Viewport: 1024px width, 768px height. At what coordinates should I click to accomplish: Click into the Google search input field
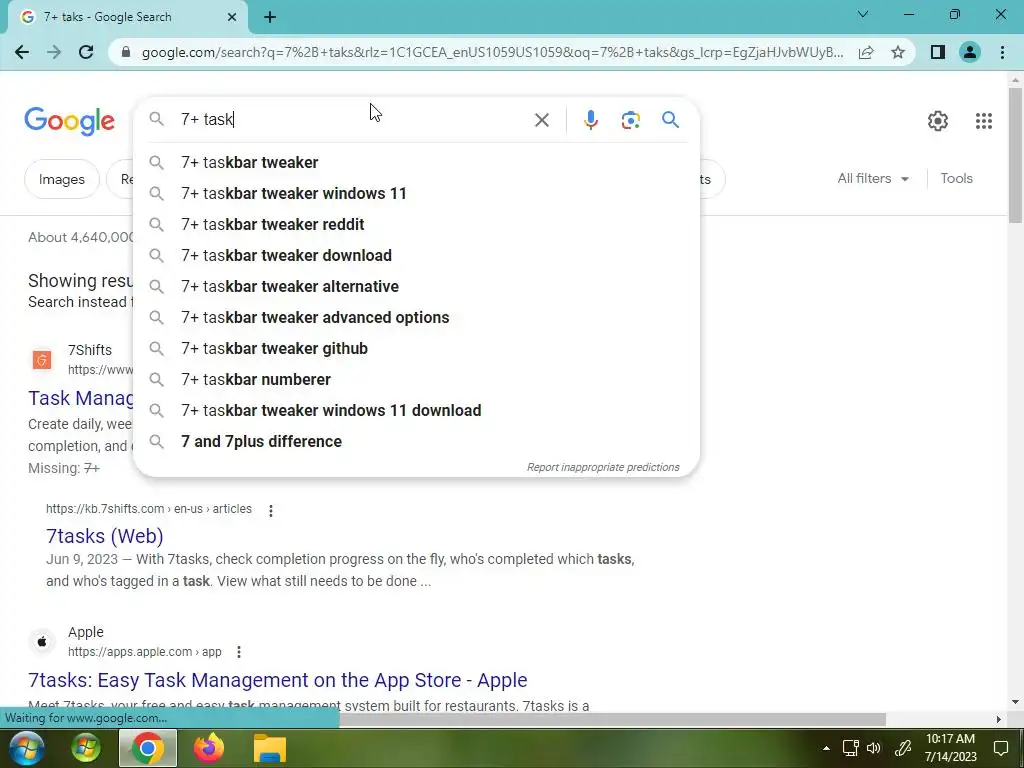[x=353, y=120]
